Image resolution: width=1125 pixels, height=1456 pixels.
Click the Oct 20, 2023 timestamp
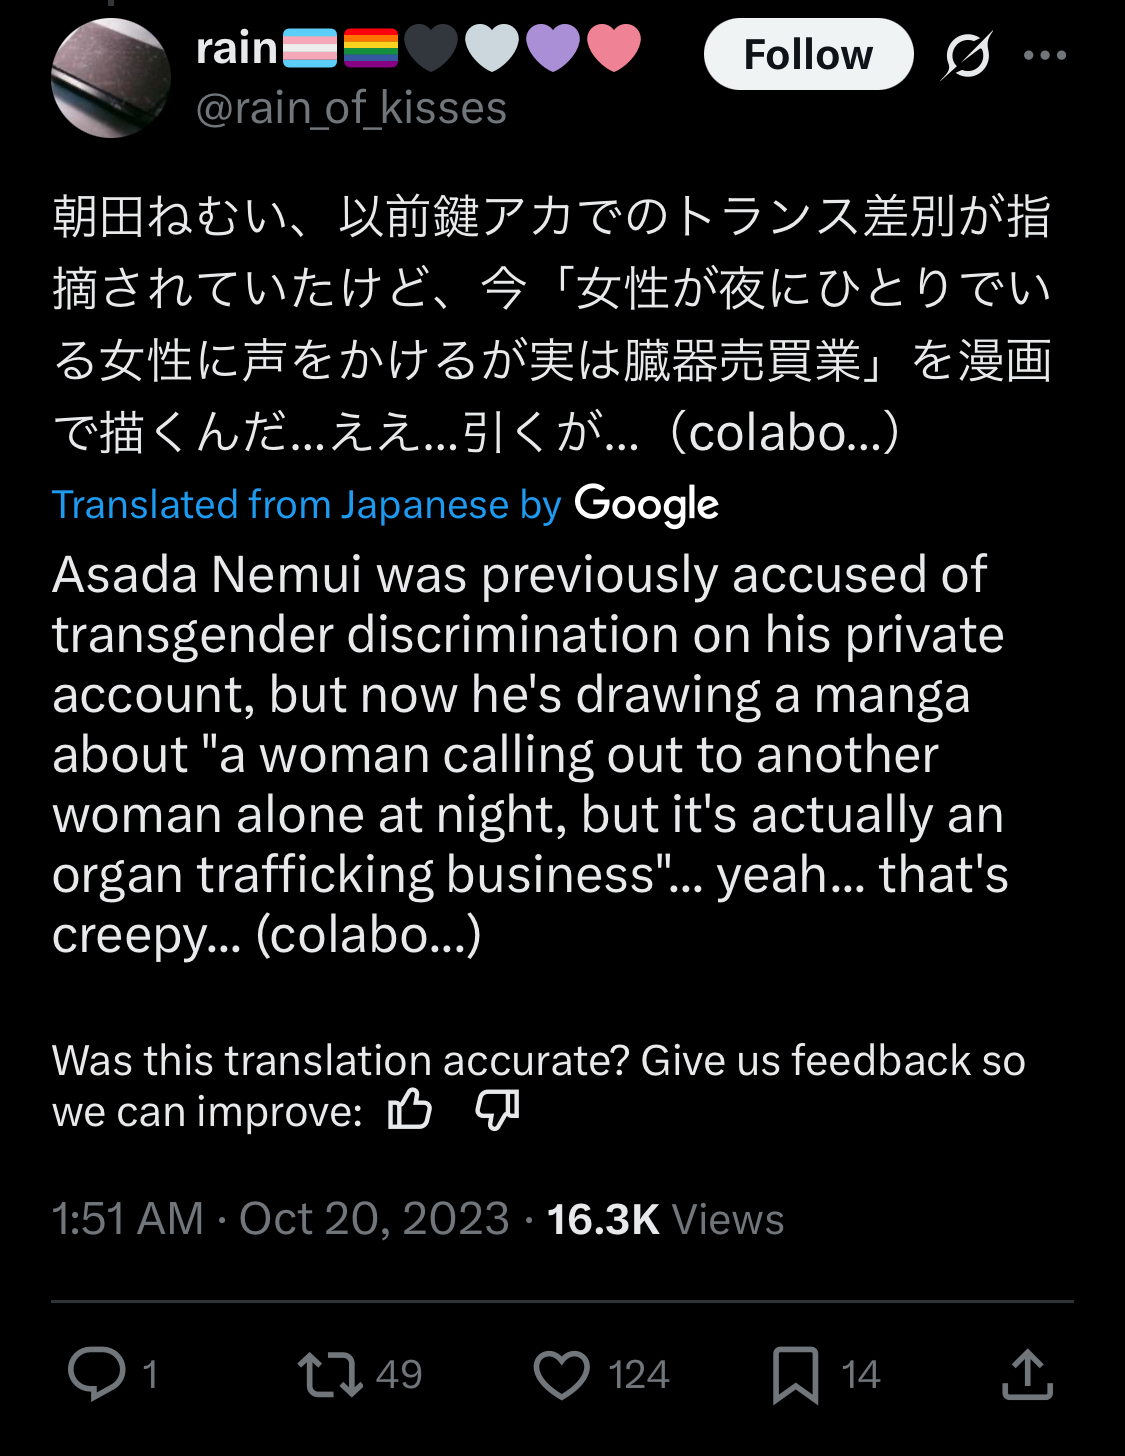(374, 1219)
